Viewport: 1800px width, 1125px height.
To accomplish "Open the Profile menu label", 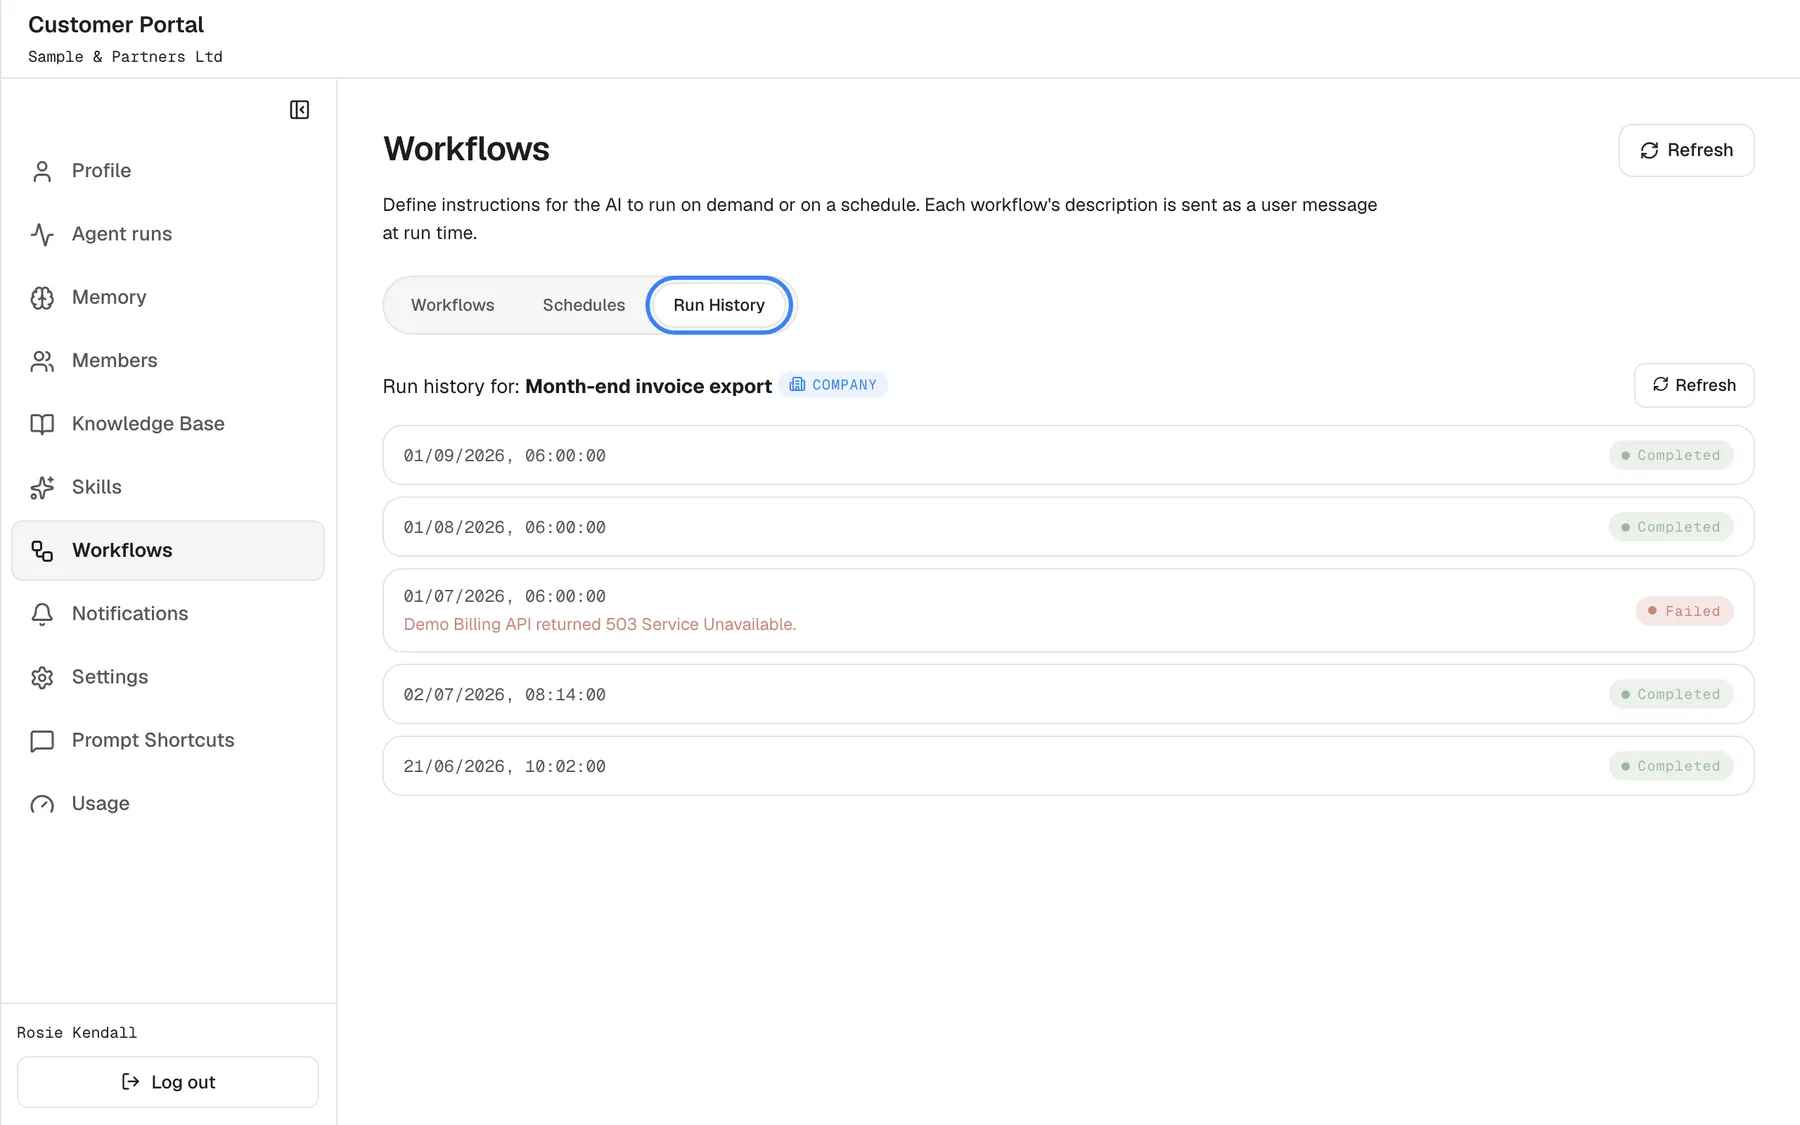I will [101, 170].
